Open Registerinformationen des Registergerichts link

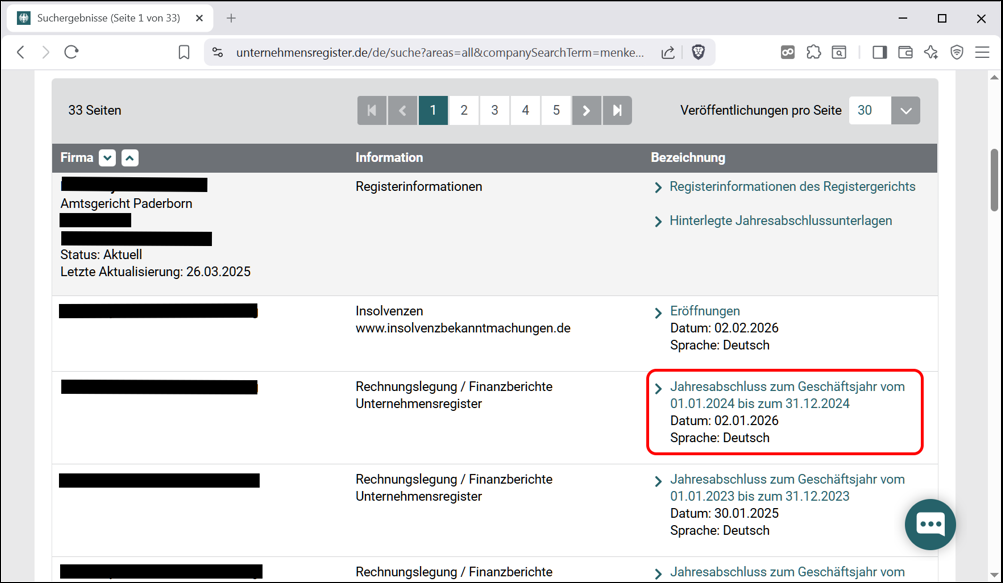[x=792, y=187]
